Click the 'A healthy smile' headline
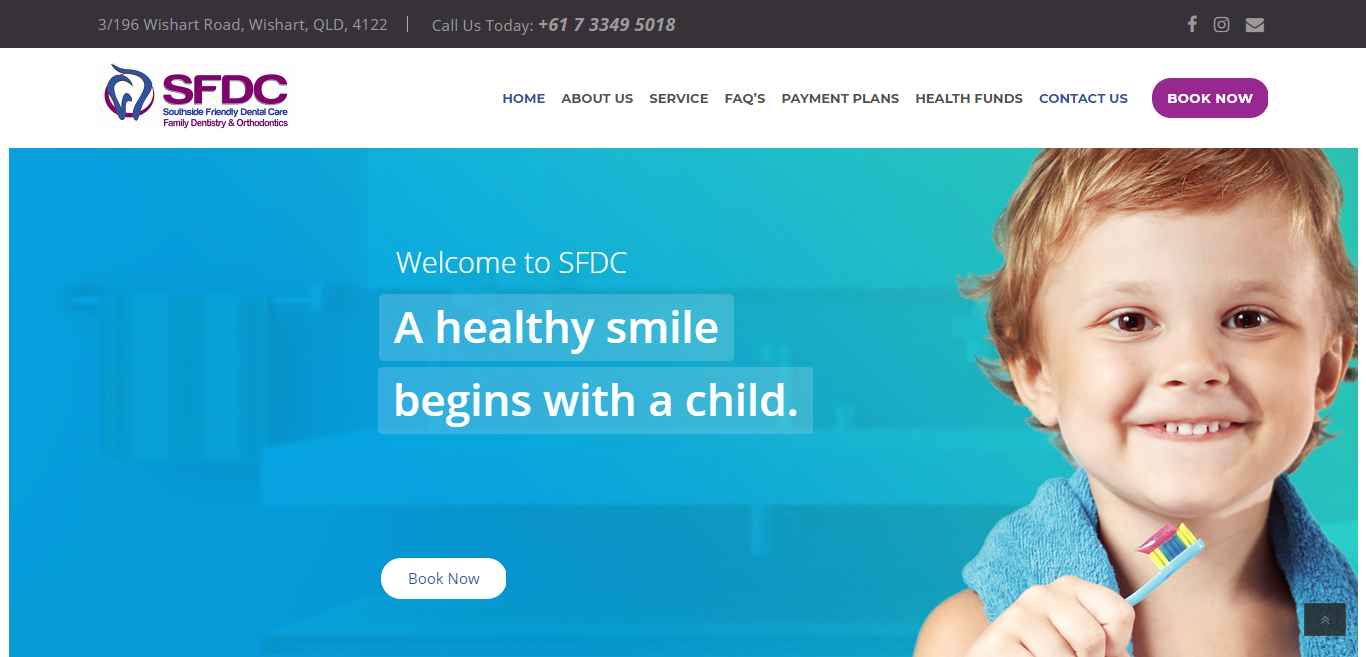This screenshot has width=1366, height=657. pos(556,327)
